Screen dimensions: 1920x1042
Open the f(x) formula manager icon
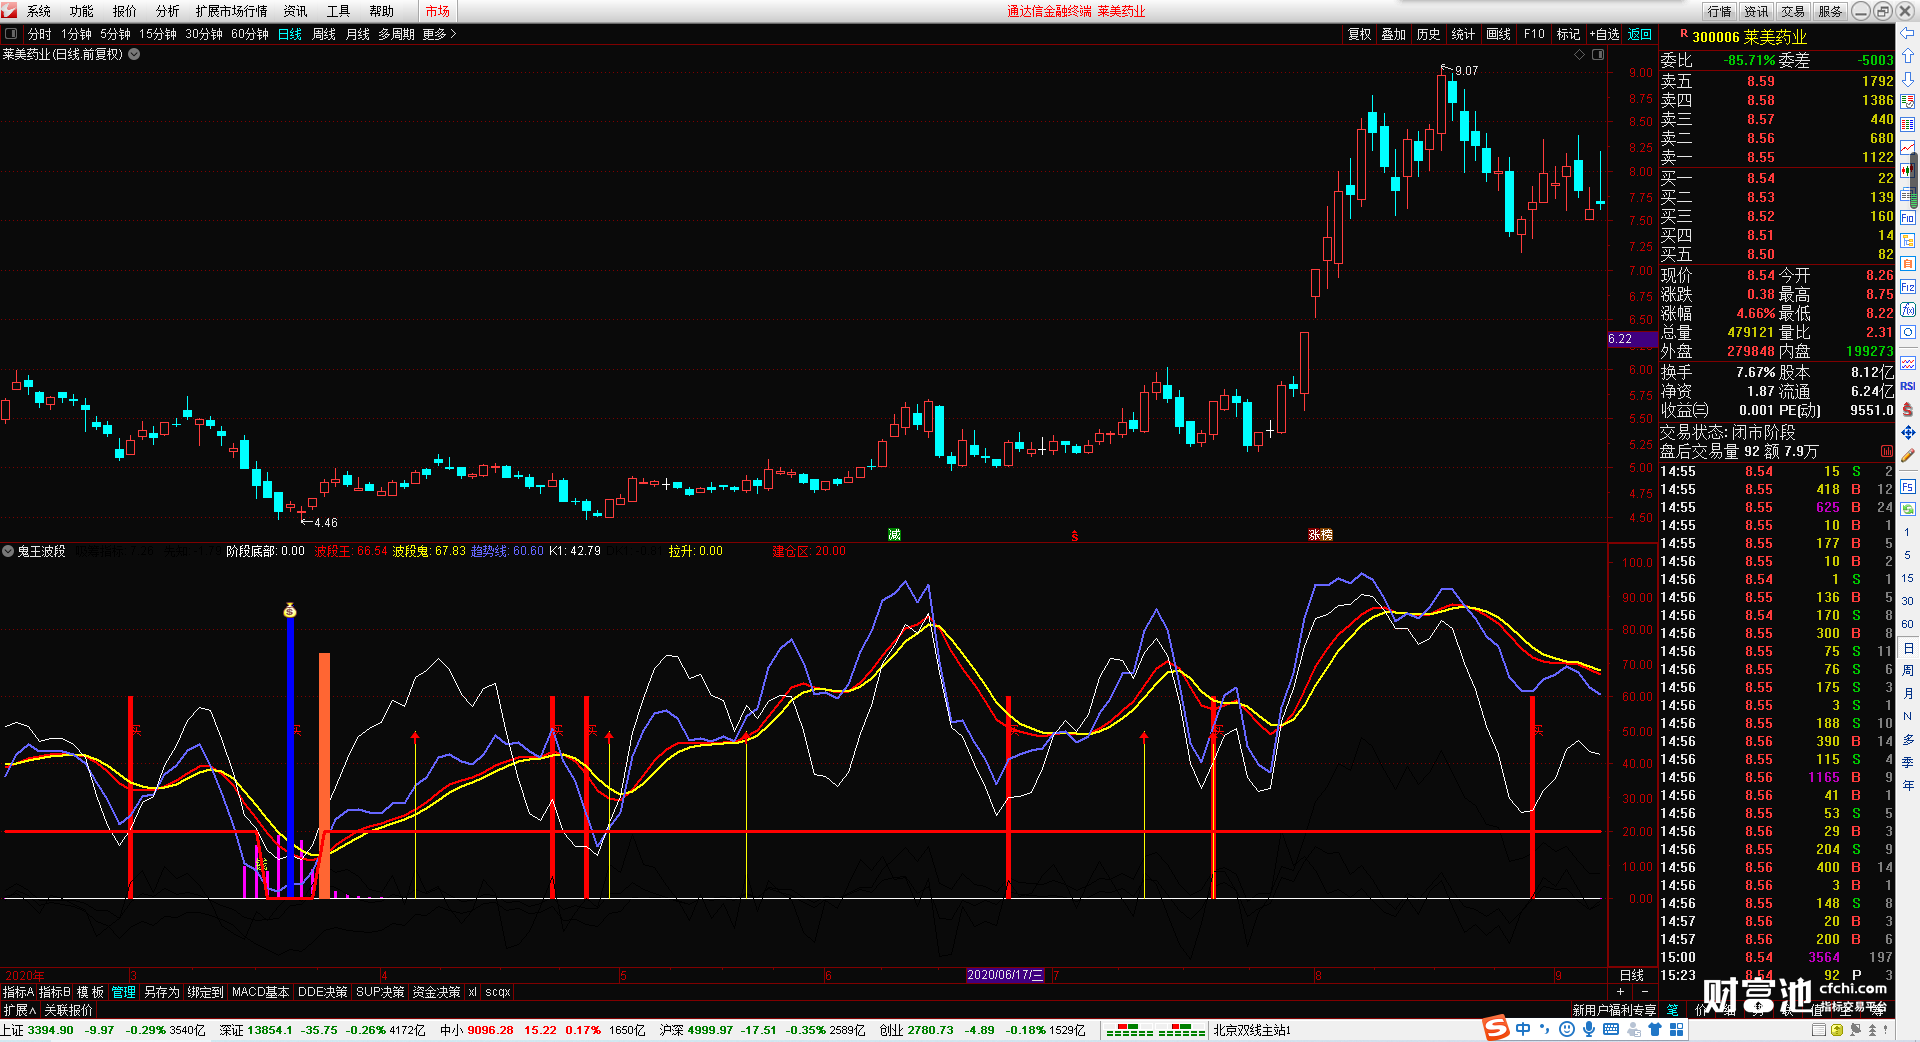coord(1907,309)
